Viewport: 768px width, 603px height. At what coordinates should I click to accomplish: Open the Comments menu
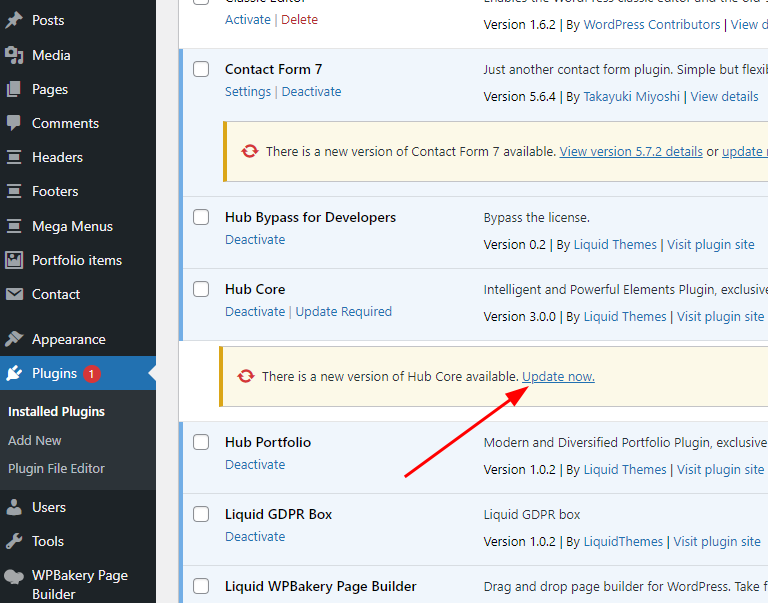(65, 123)
